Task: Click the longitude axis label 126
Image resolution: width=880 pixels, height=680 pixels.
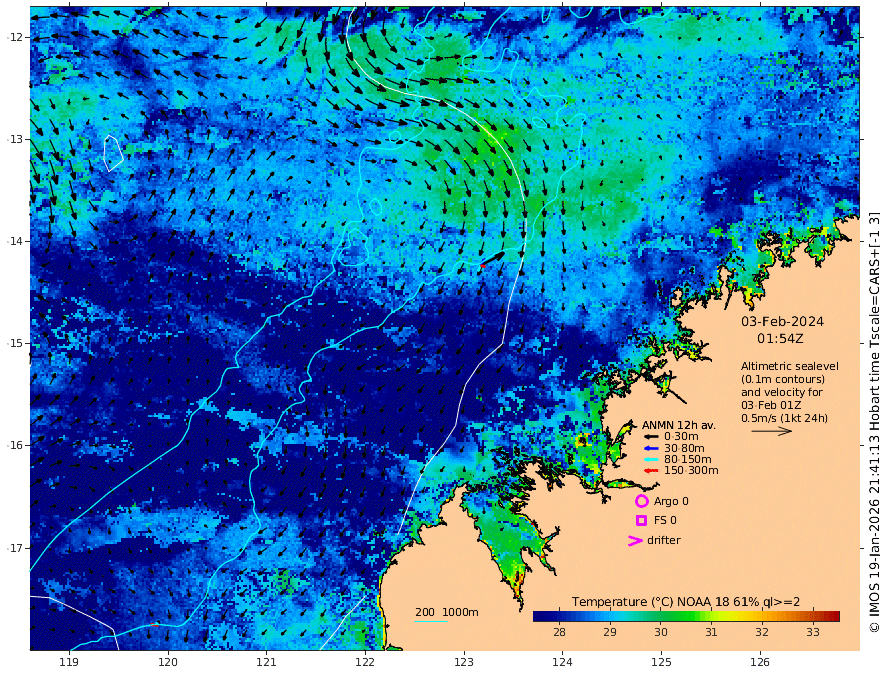Action: click(x=760, y=663)
